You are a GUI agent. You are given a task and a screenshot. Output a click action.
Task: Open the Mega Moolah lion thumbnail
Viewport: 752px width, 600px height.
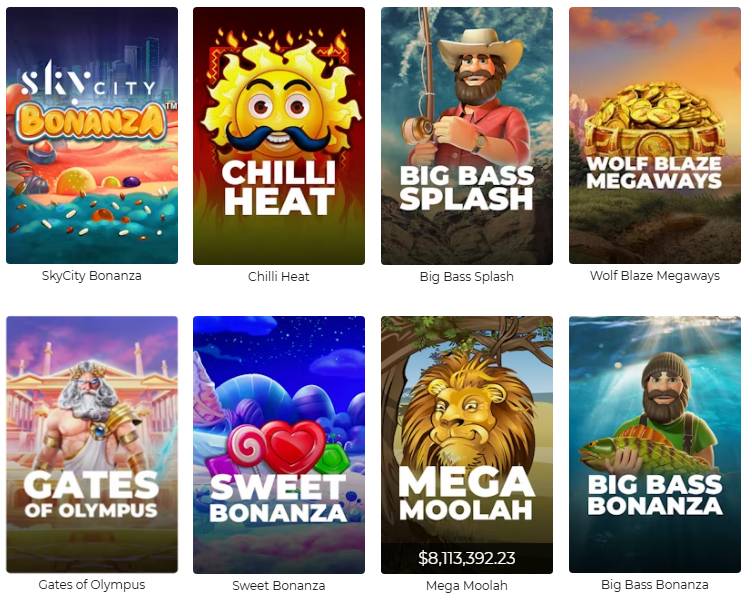[467, 445]
